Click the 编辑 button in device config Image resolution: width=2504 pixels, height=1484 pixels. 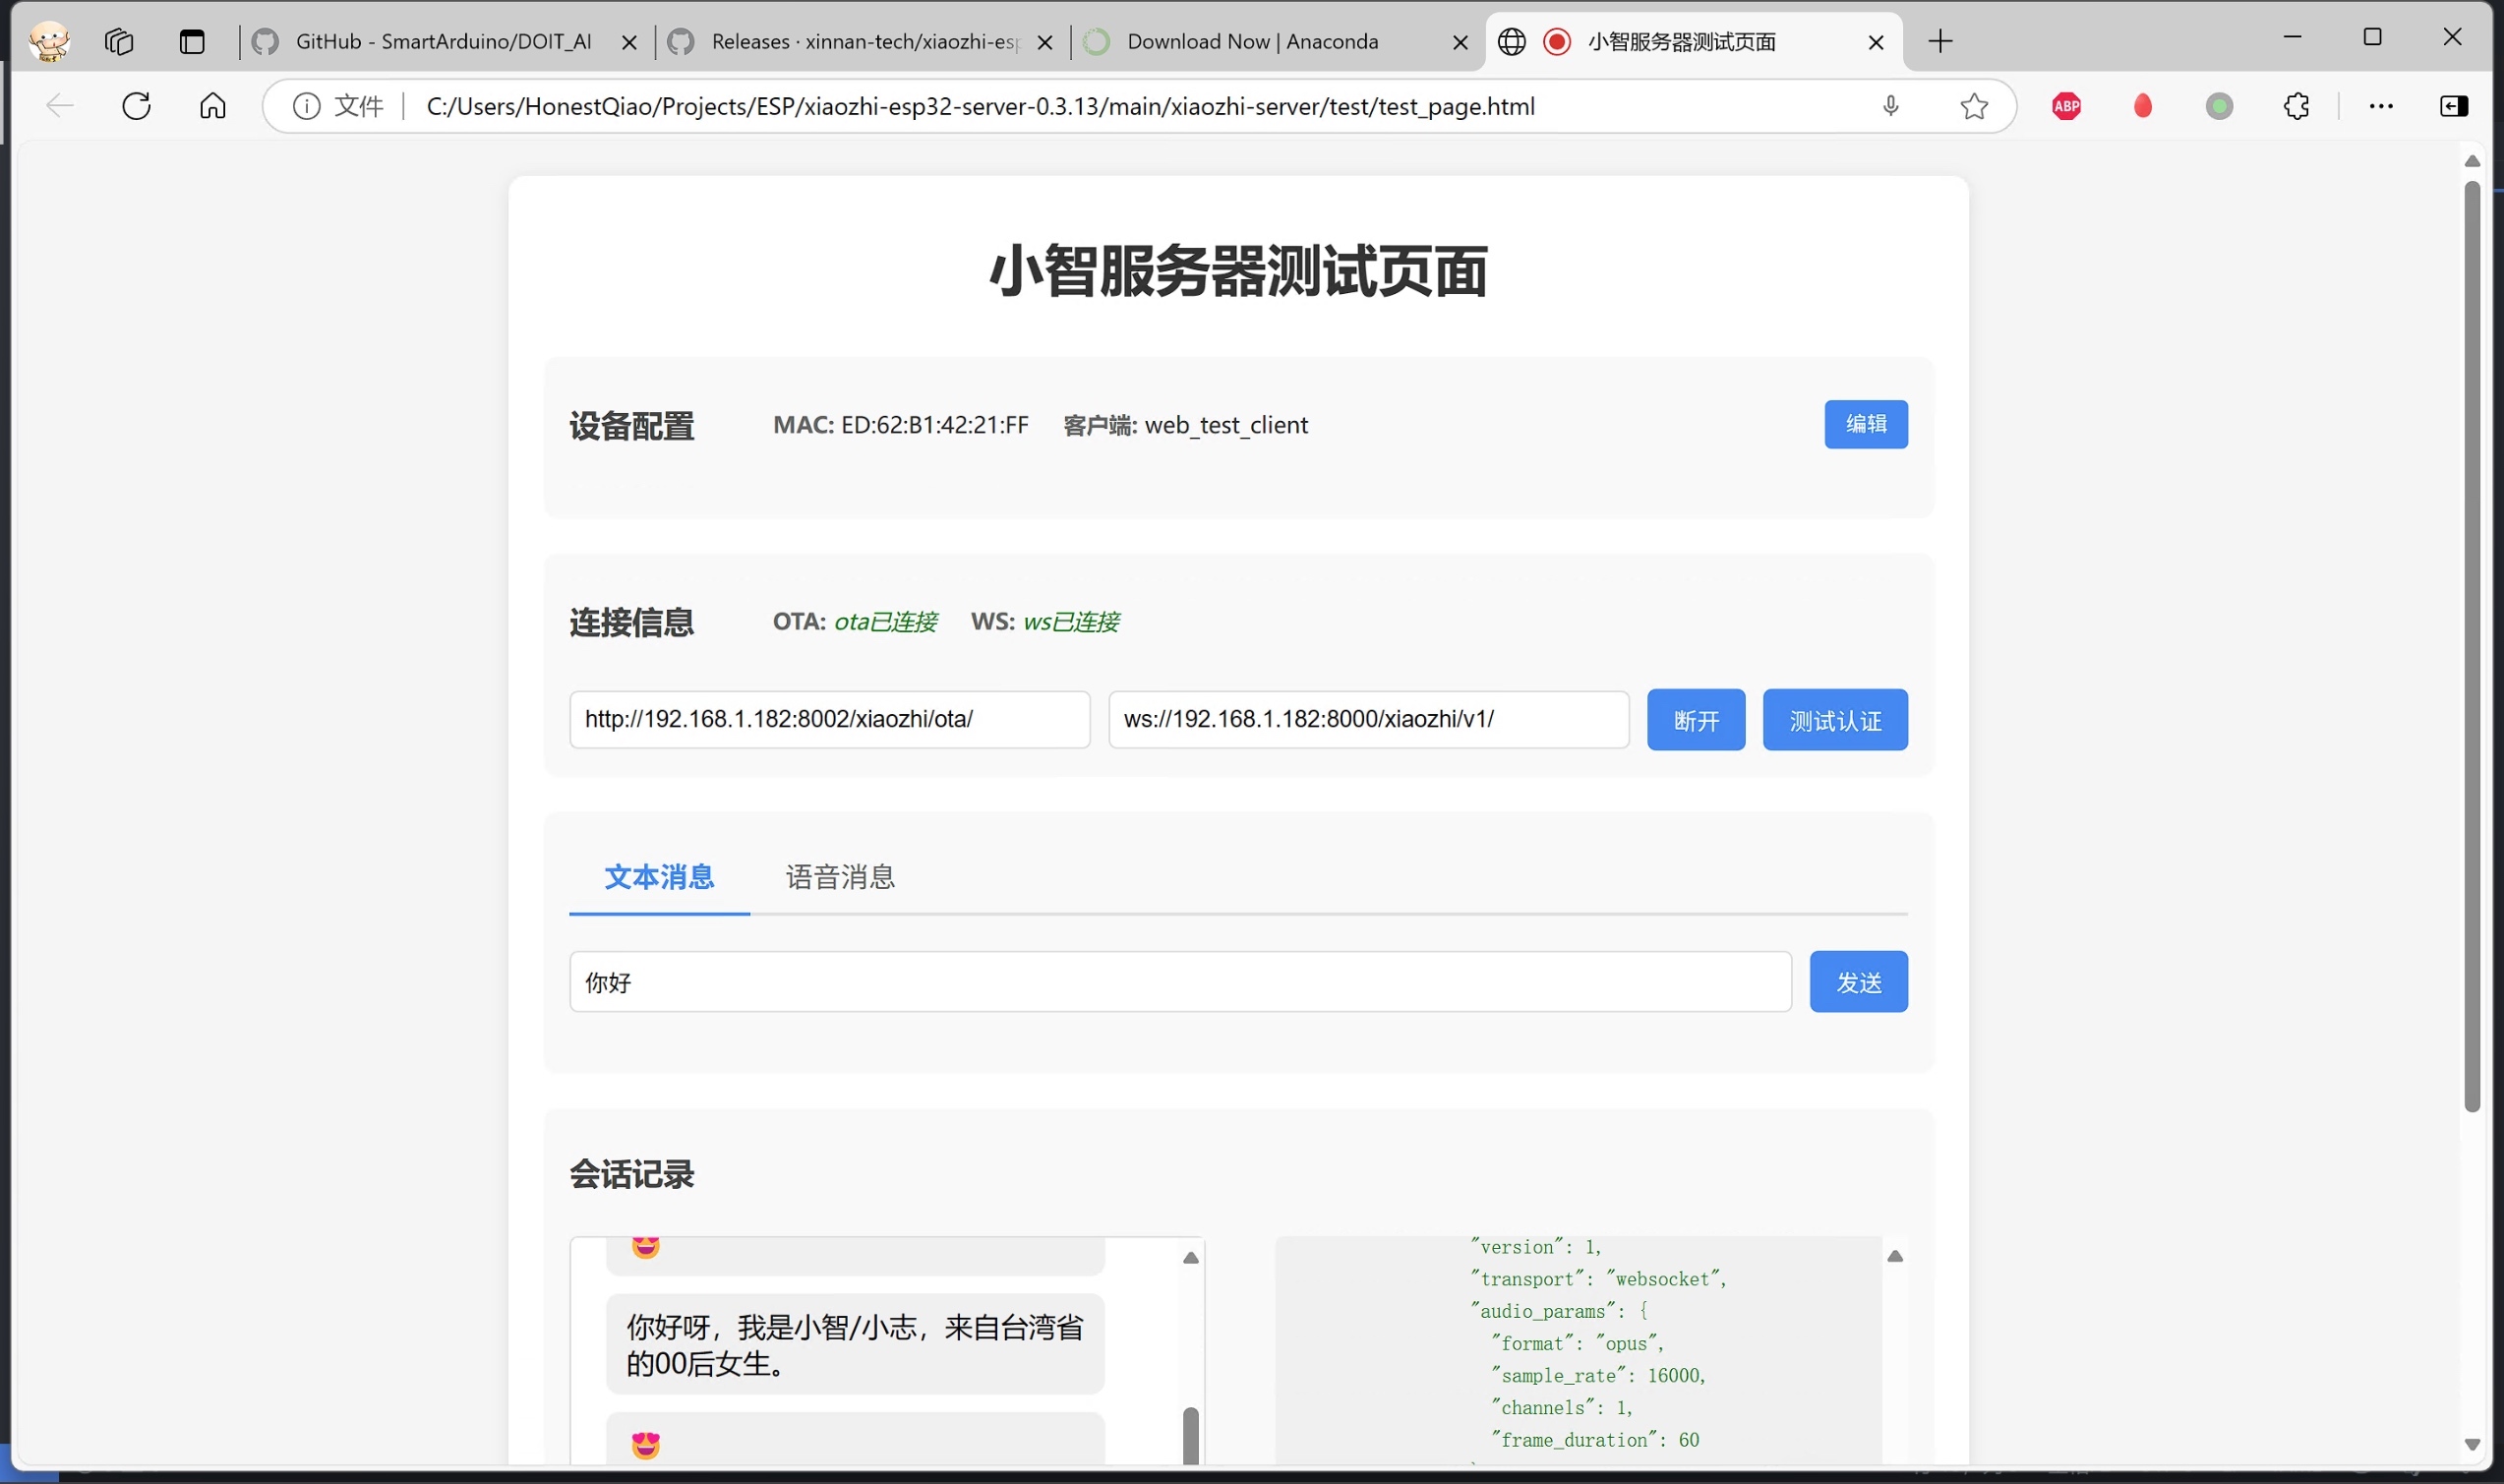[x=1865, y=424]
